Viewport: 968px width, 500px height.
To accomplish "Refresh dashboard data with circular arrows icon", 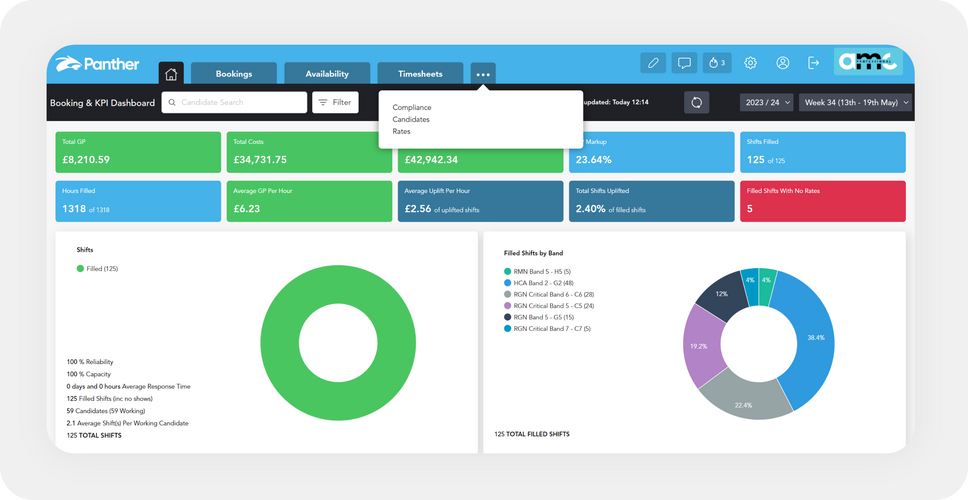I will [x=696, y=102].
